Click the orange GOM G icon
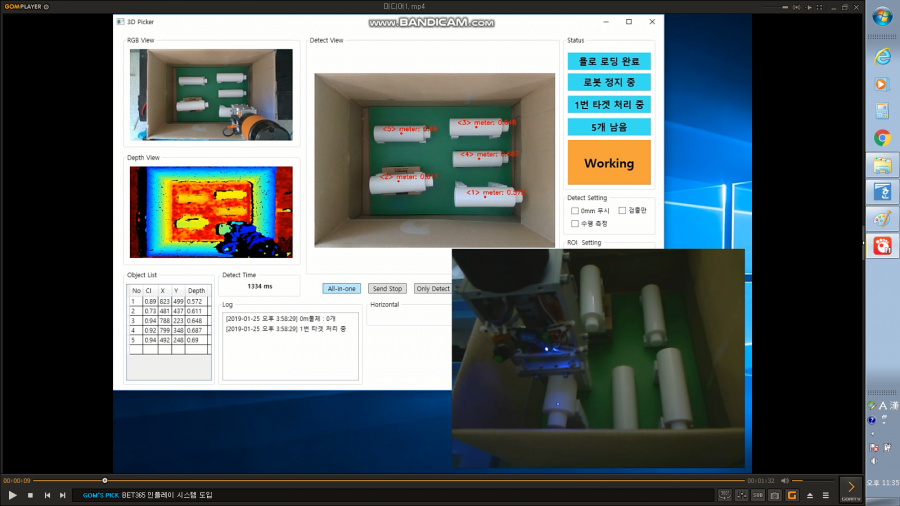 pos(792,495)
